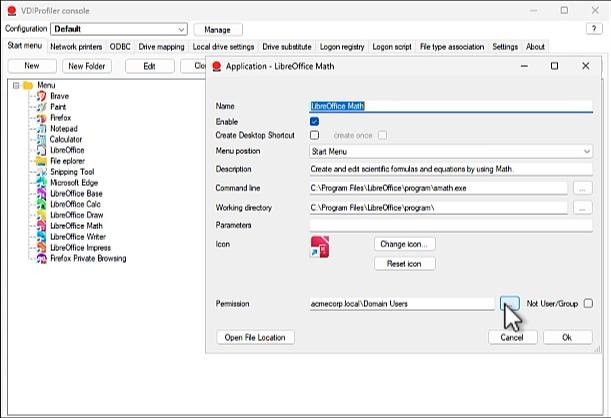611x418 pixels.
Task: Switch to the Settings tab
Action: tap(505, 47)
